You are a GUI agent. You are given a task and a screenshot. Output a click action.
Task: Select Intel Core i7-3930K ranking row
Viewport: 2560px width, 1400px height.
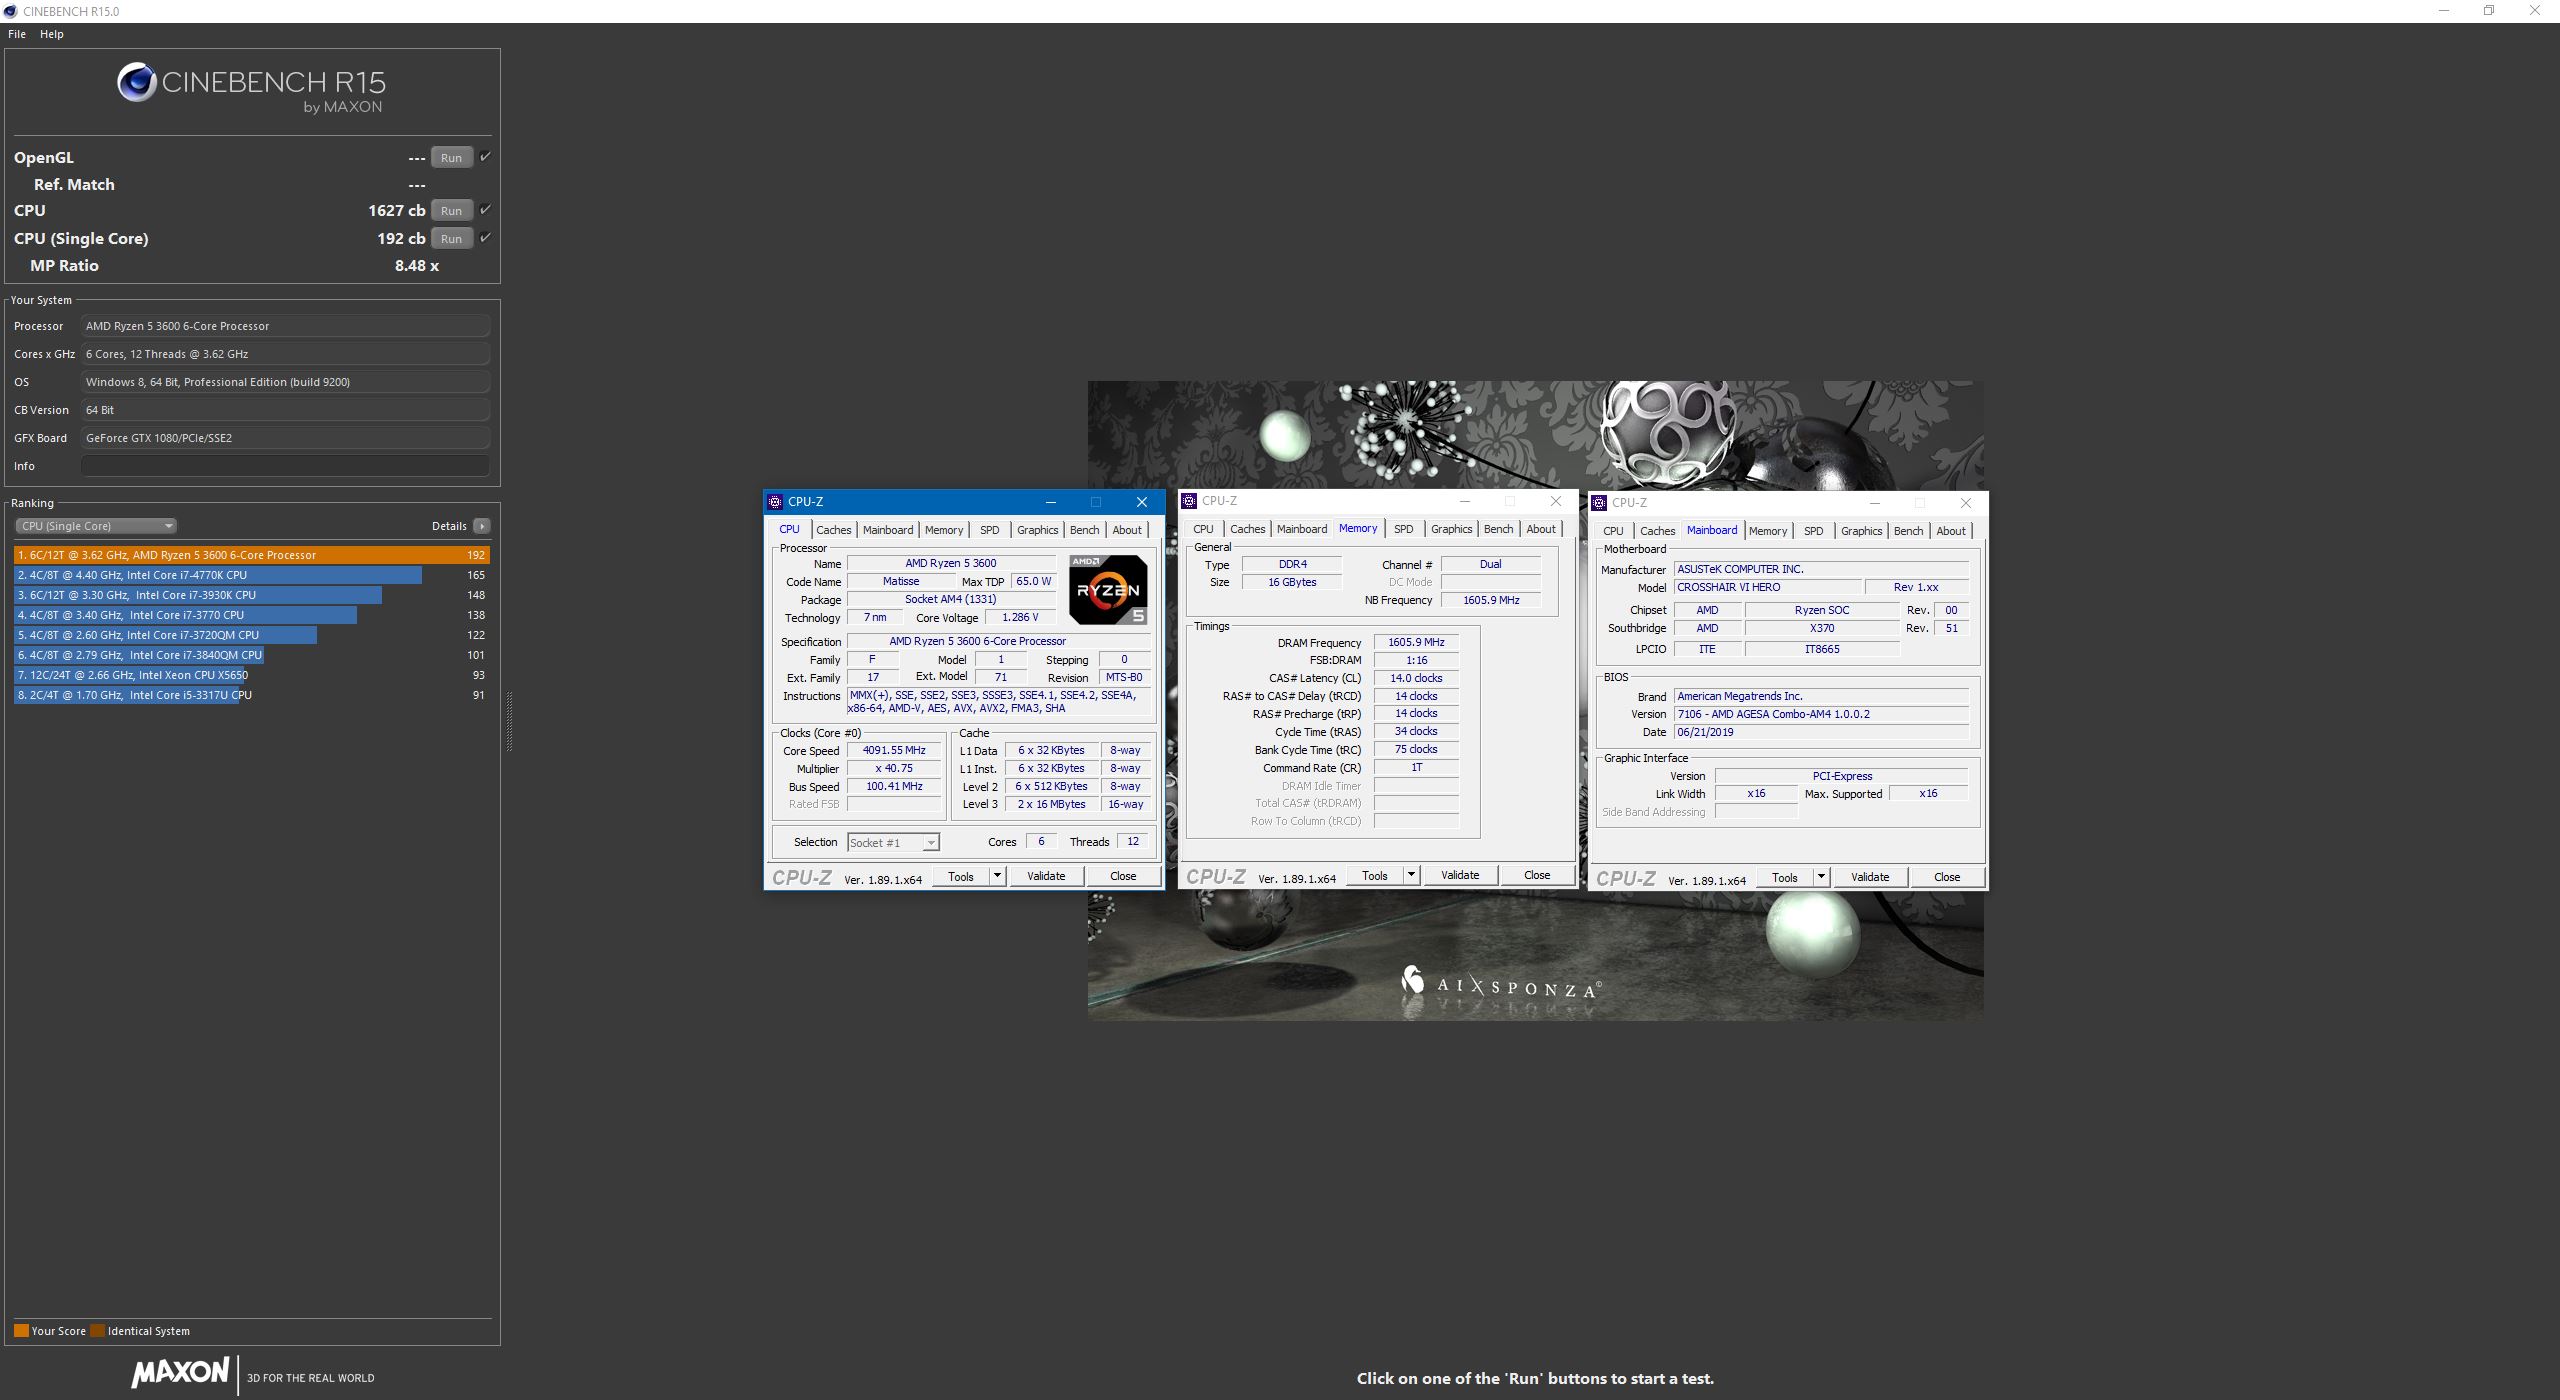coord(251,595)
